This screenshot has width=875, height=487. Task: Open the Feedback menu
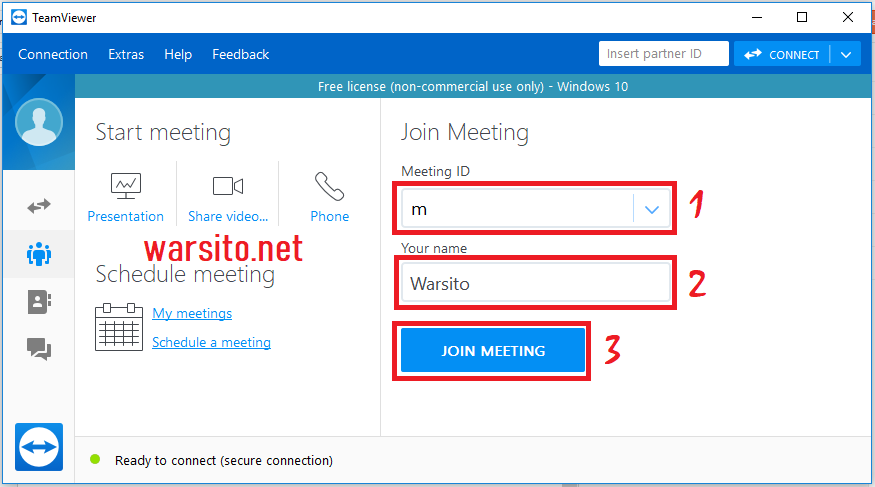(241, 54)
